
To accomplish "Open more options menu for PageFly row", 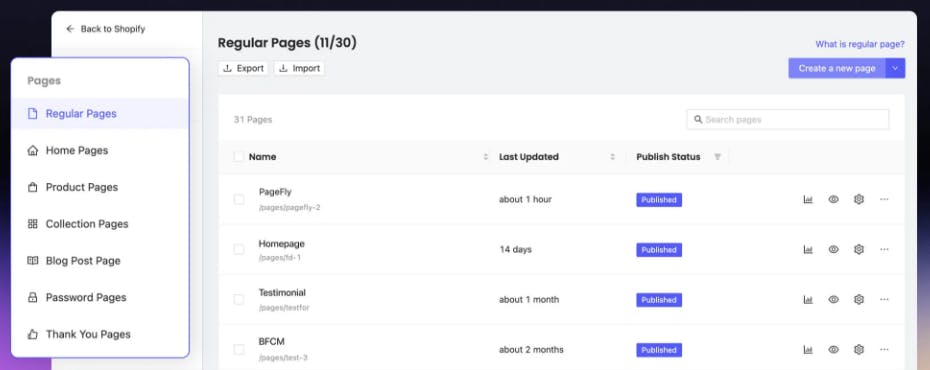I will 884,199.
